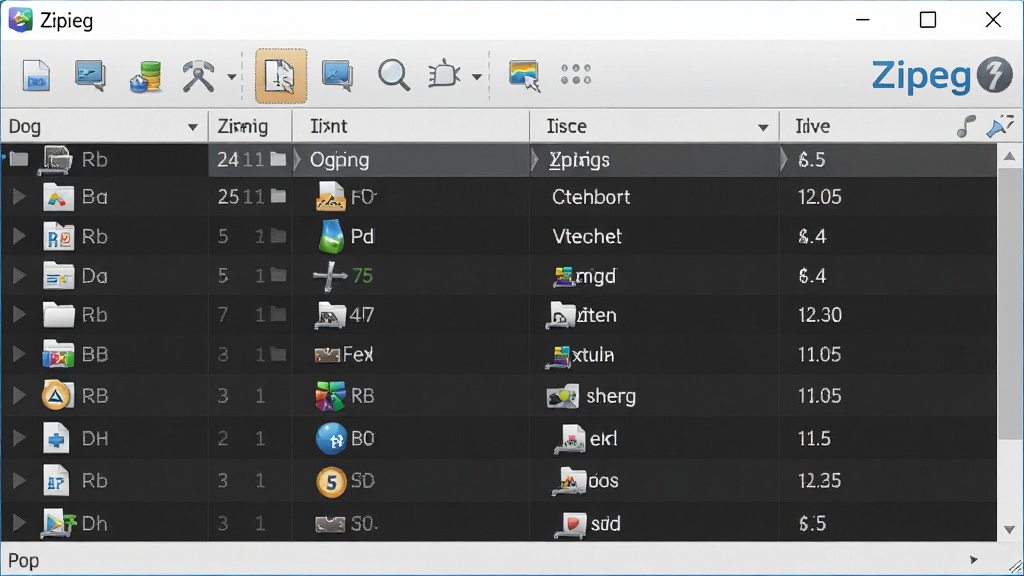This screenshot has height=576, width=1024.
Task: Click the RB colorful cube icon
Action: click(330, 396)
